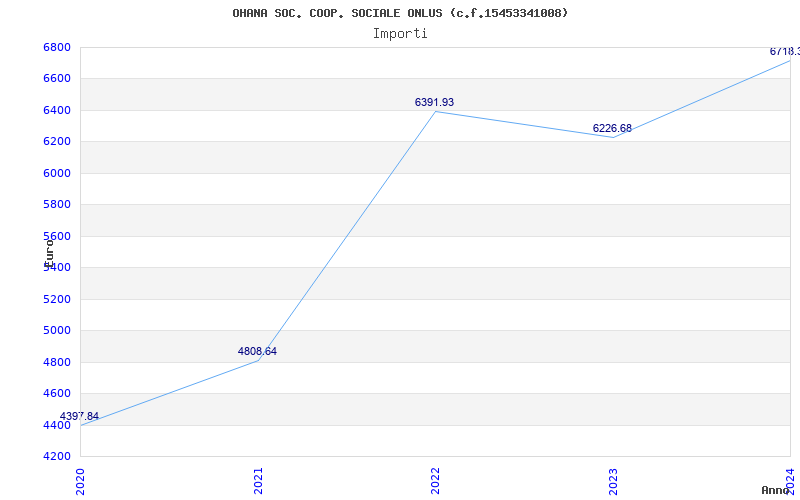This screenshot has width=800, height=500.
Task: Click the 6800 y-axis tick label
Action: point(57,47)
